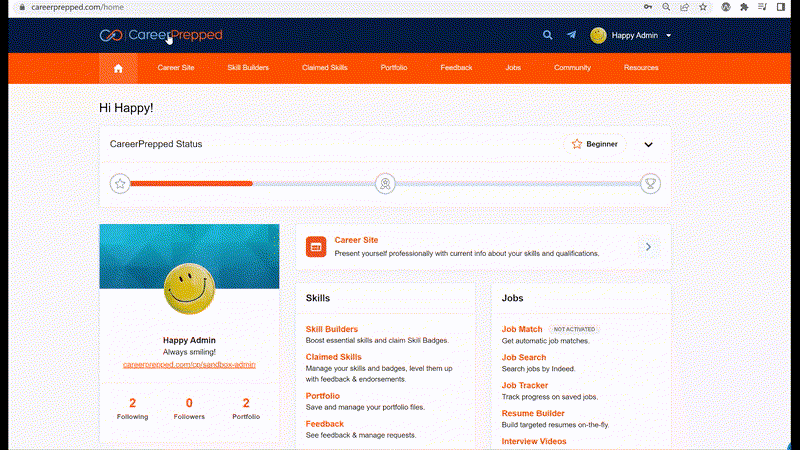View the 0 Followers count

pyautogui.click(x=189, y=409)
